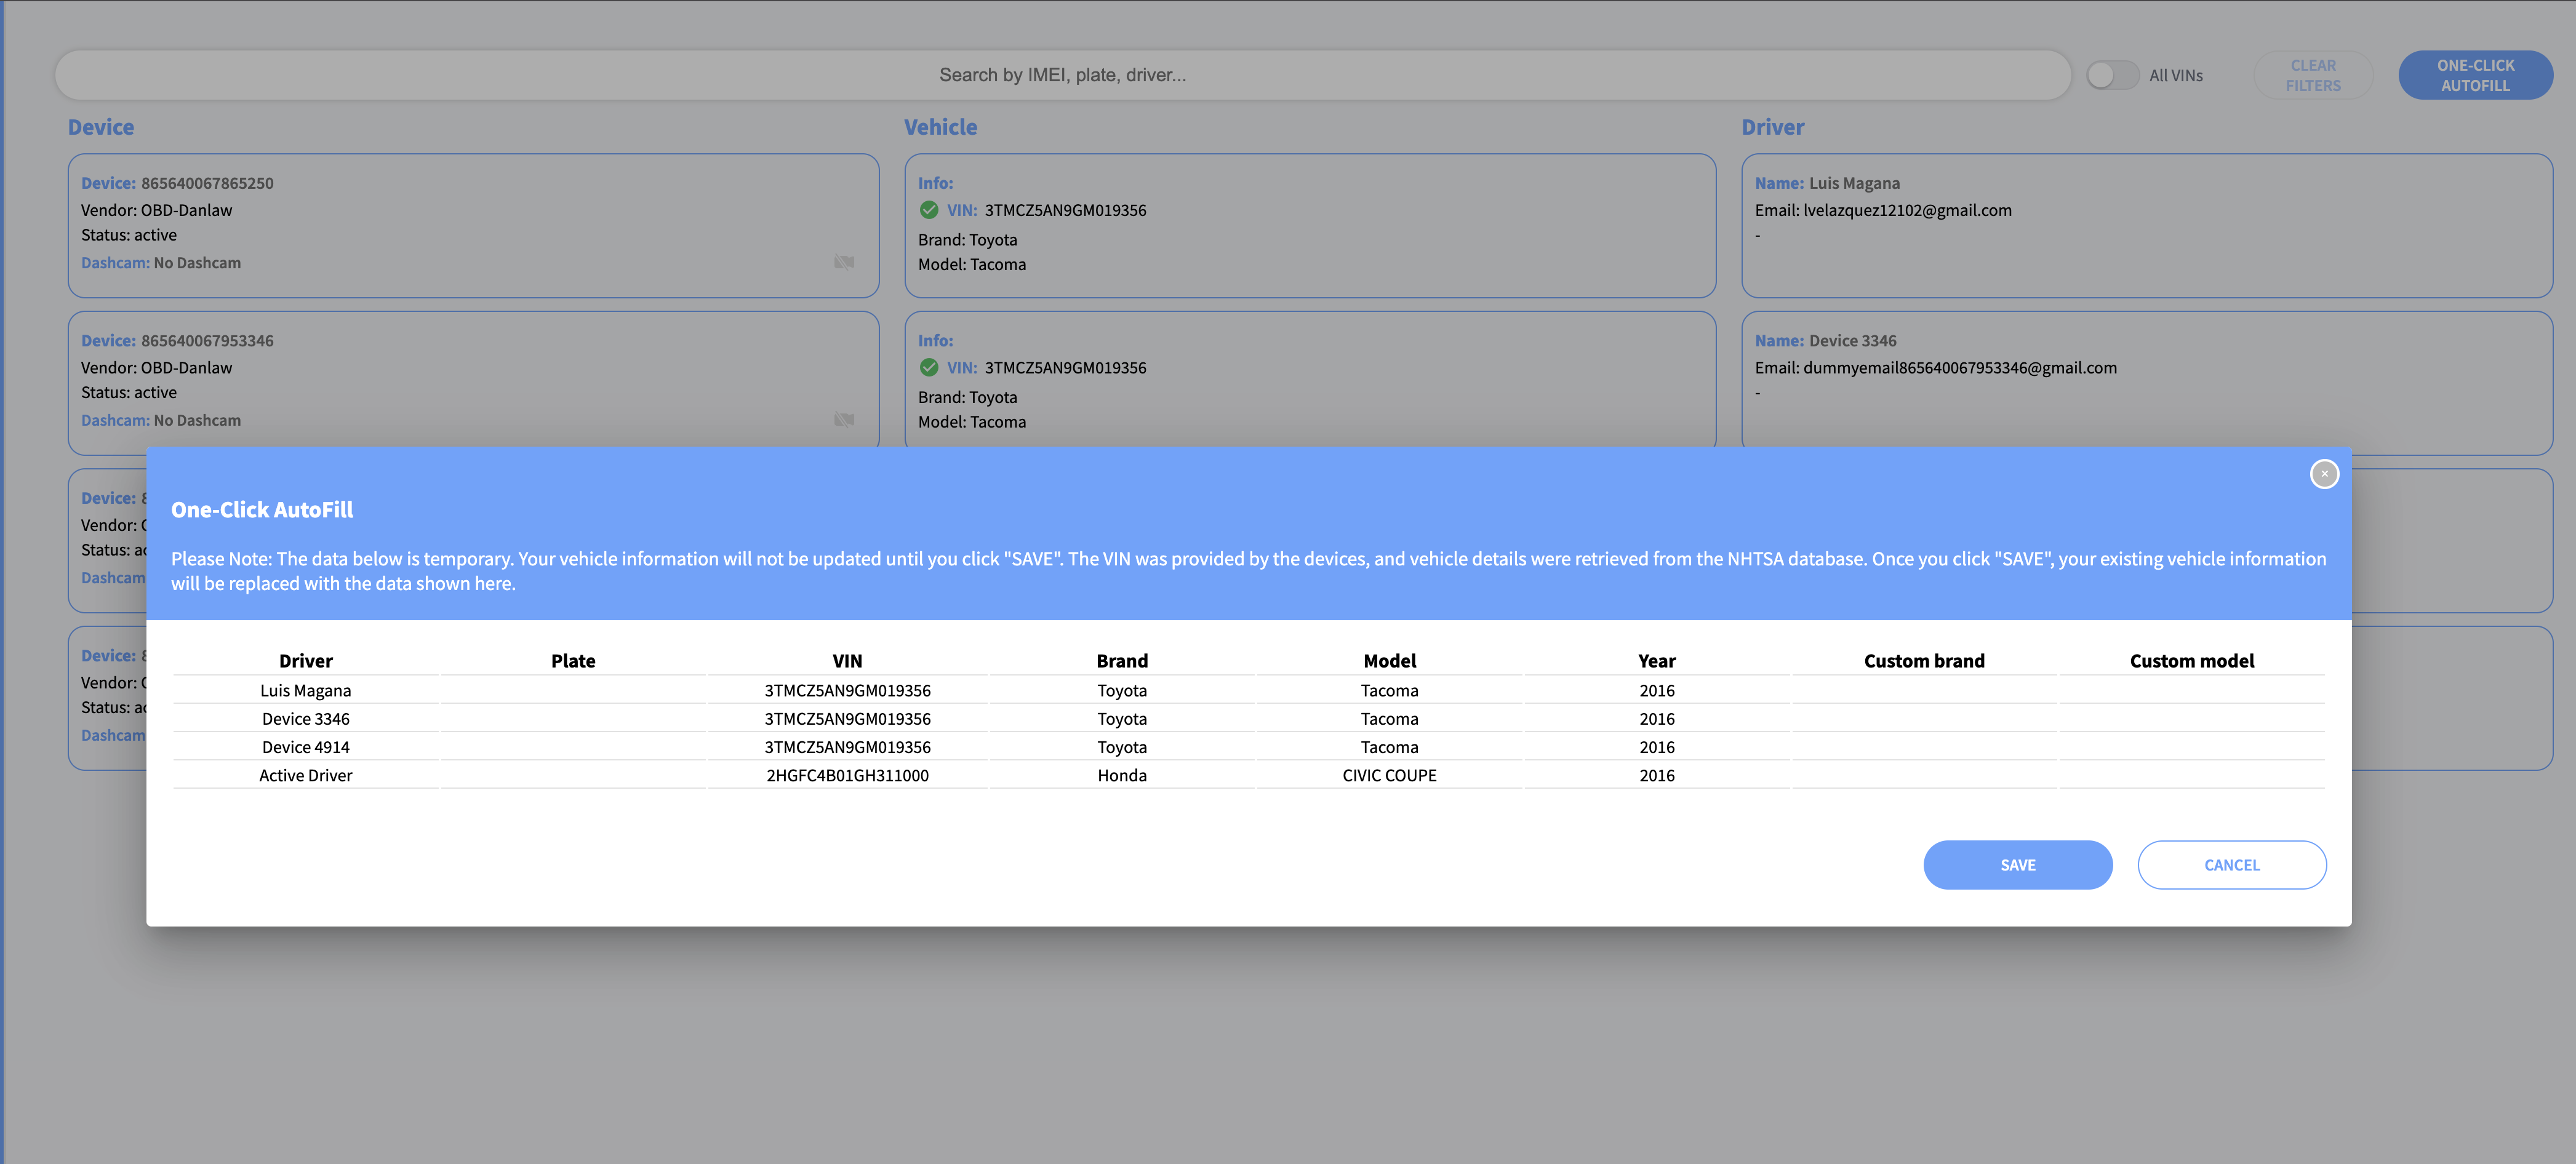The height and width of the screenshot is (1164, 2576).
Task: Click the ONE-CLICK AUTOFILL button
Action: point(2475,75)
